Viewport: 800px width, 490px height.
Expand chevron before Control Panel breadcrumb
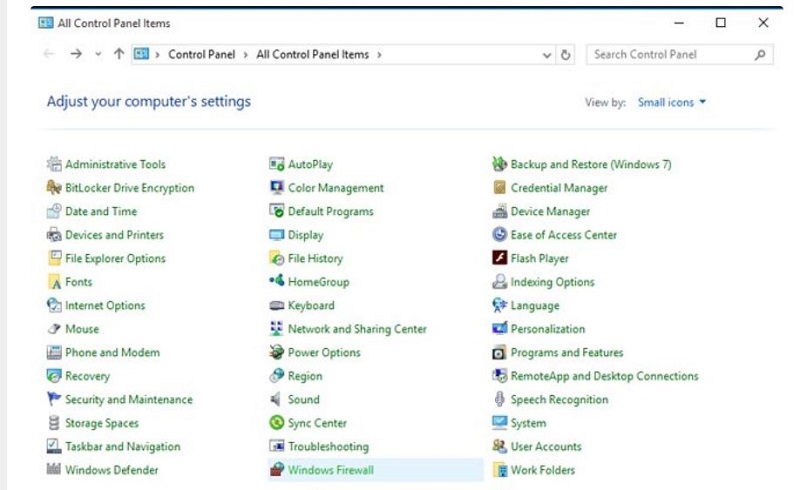(x=157, y=55)
